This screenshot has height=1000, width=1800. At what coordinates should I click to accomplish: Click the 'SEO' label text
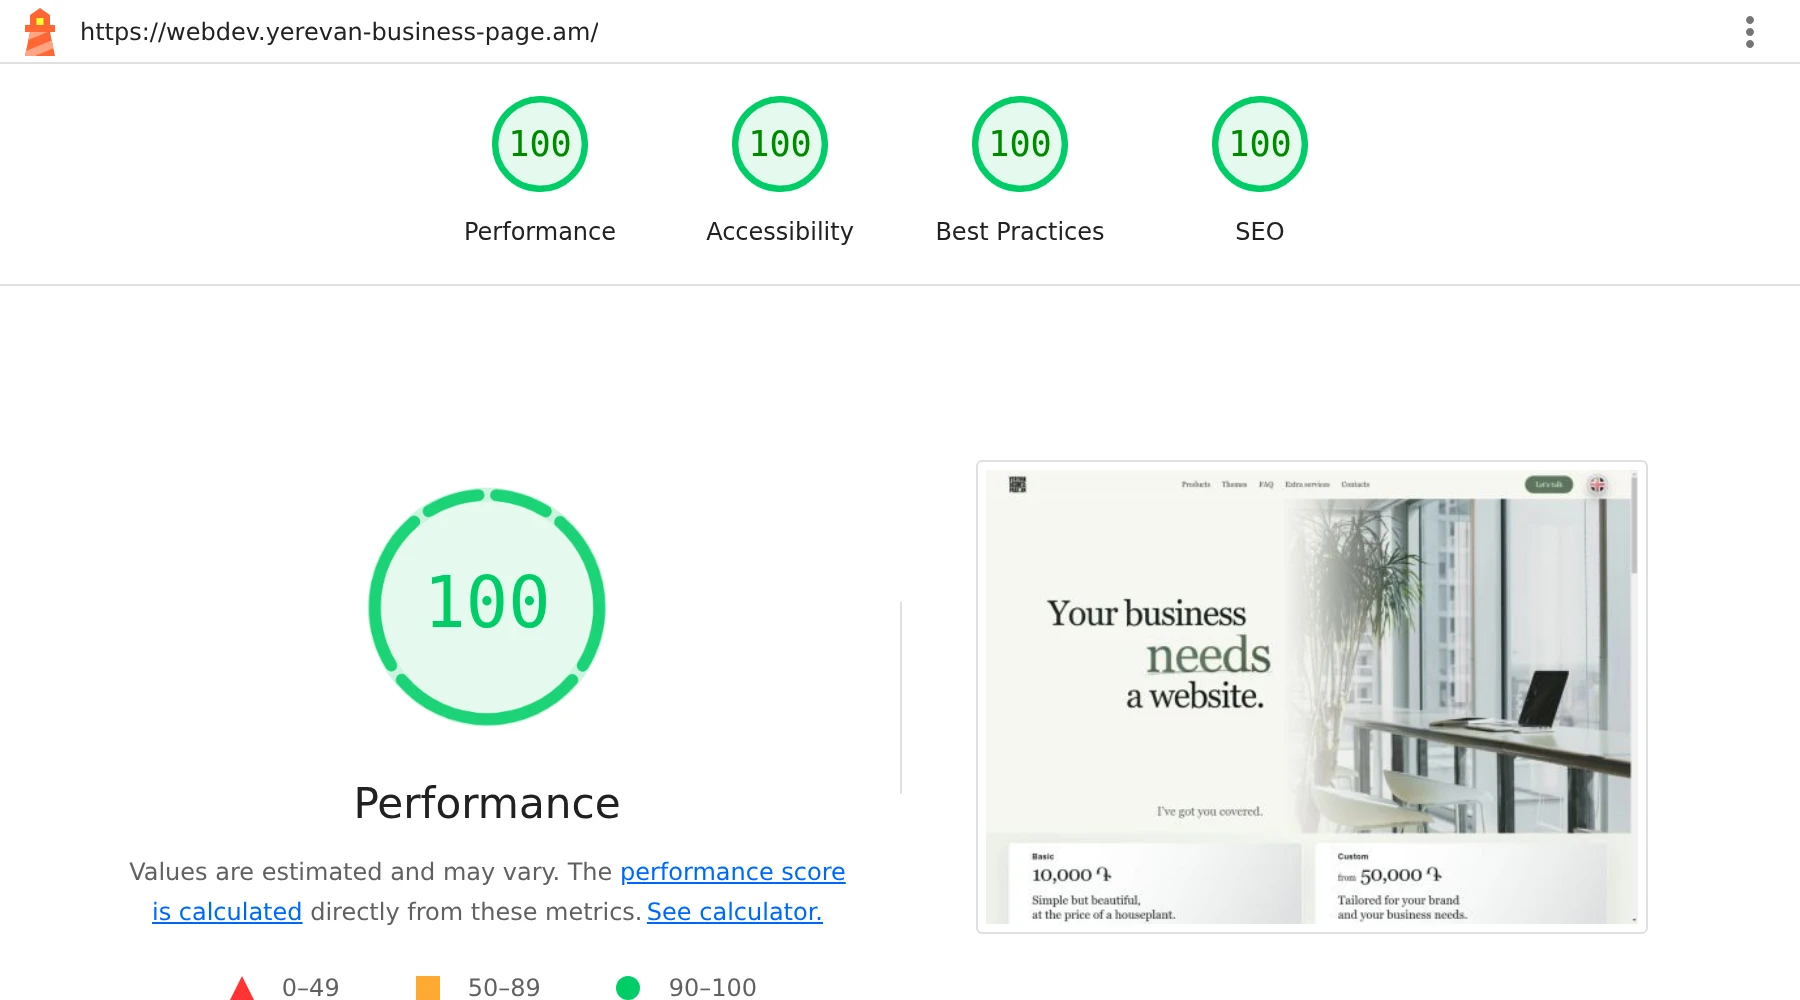1260,232
